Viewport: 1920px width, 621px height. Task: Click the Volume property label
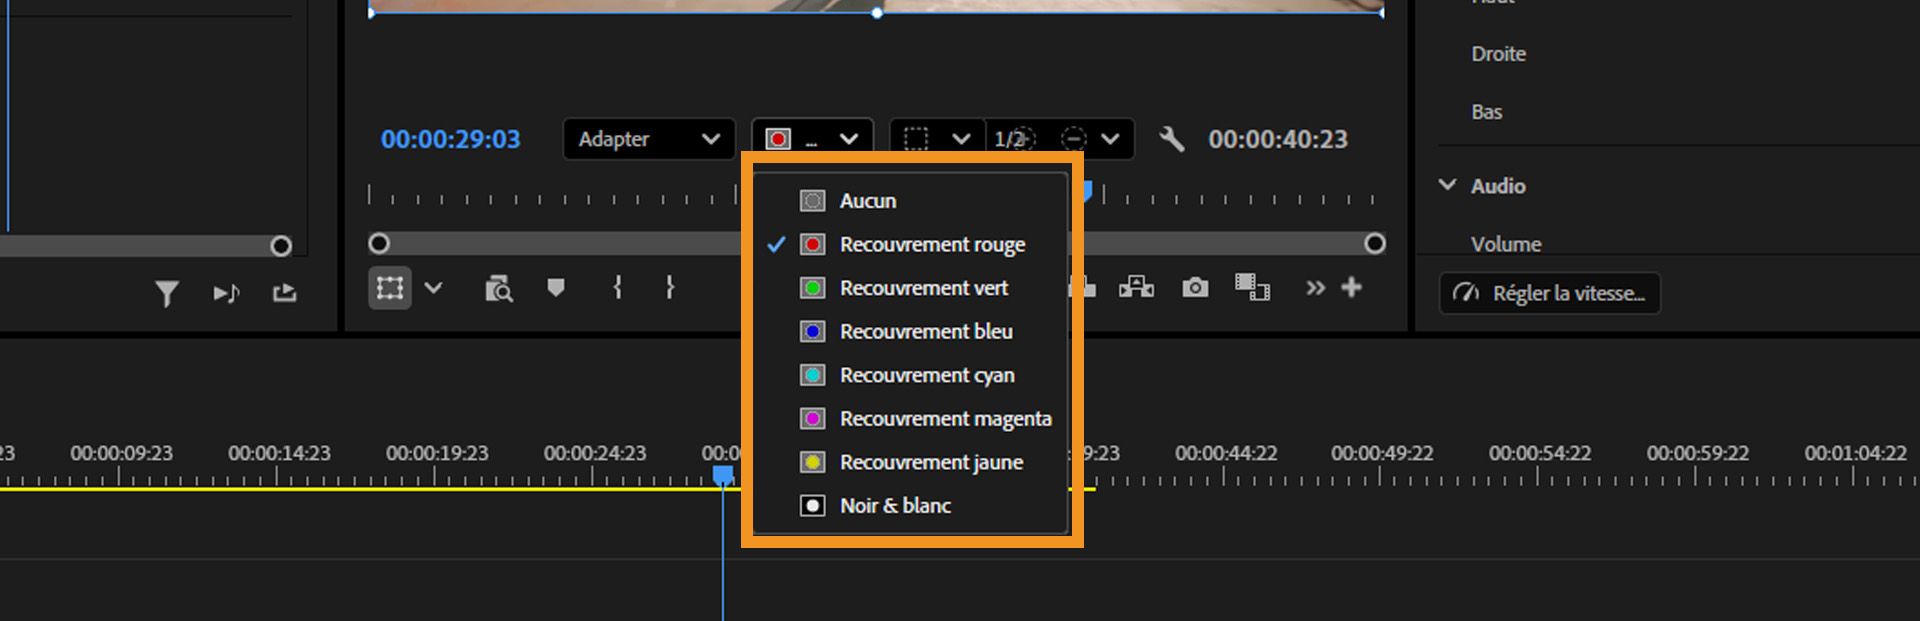pyautogui.click(x=1506, y=244)
